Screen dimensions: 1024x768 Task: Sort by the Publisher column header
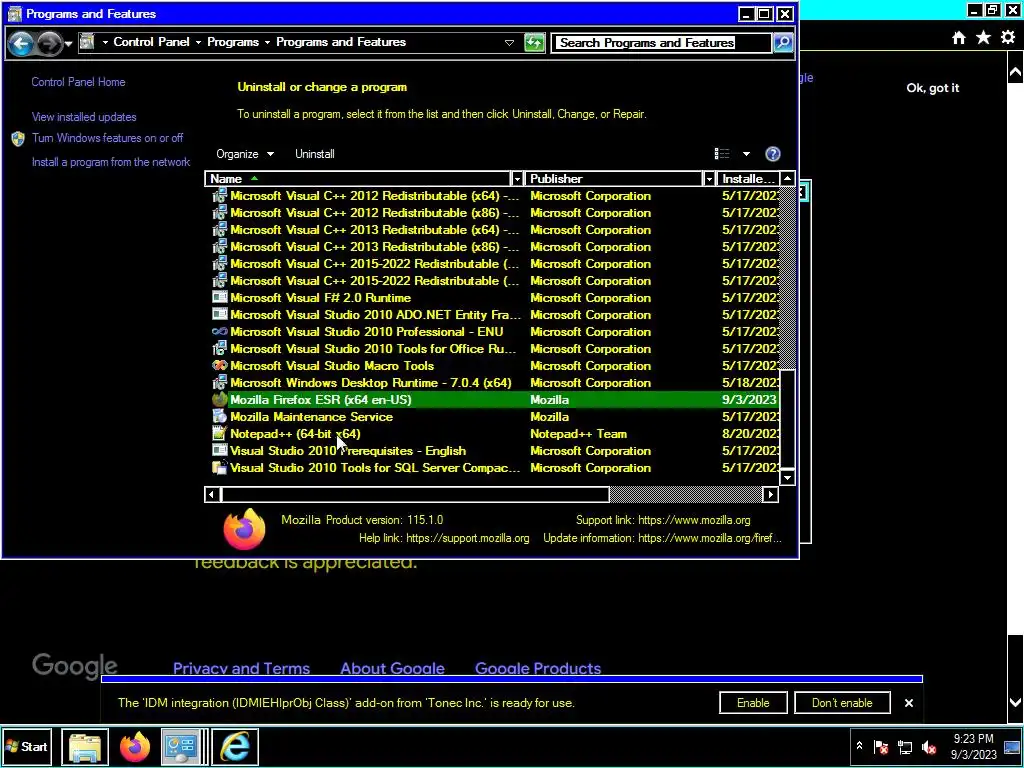pos(614,179)
